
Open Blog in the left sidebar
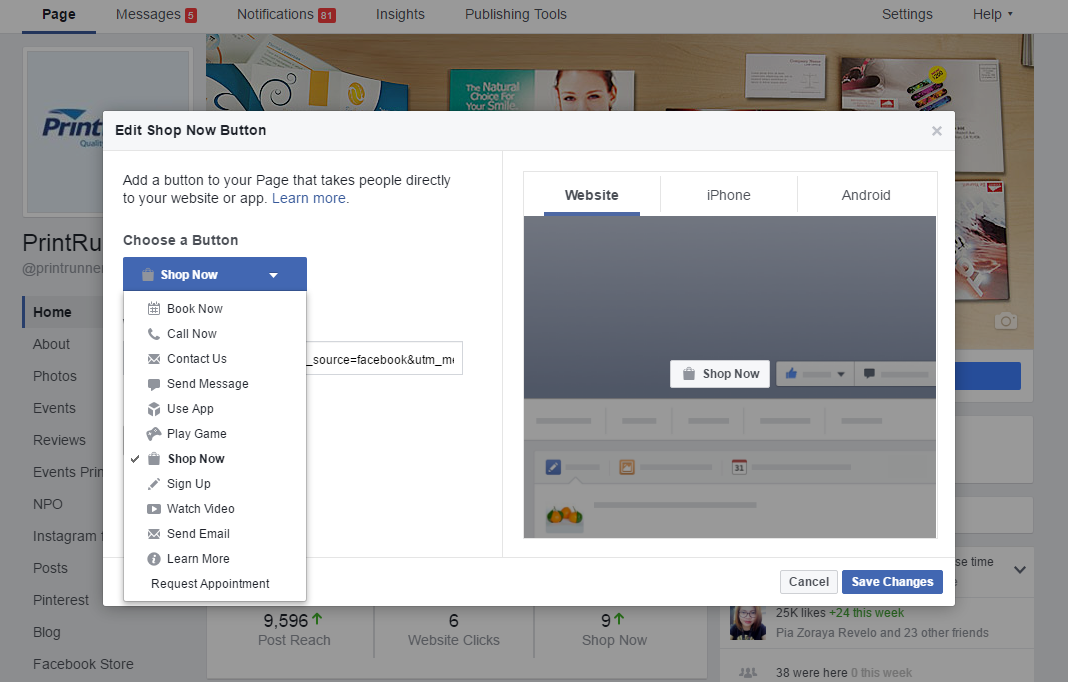click(x=46, y=632)
